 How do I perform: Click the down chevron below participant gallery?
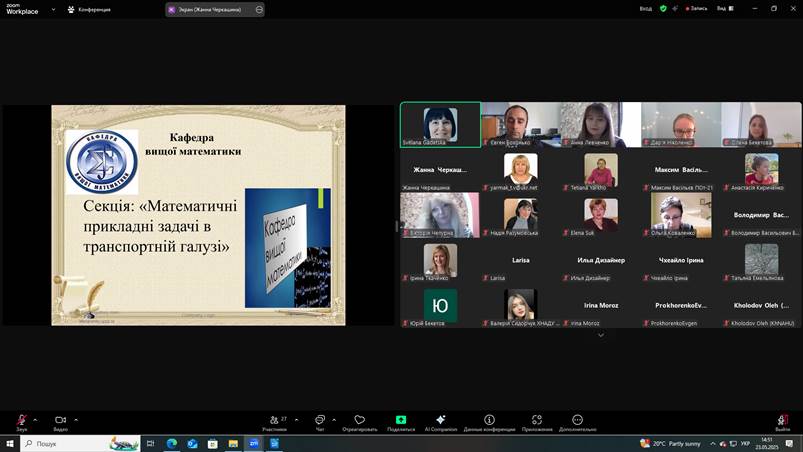601,335
